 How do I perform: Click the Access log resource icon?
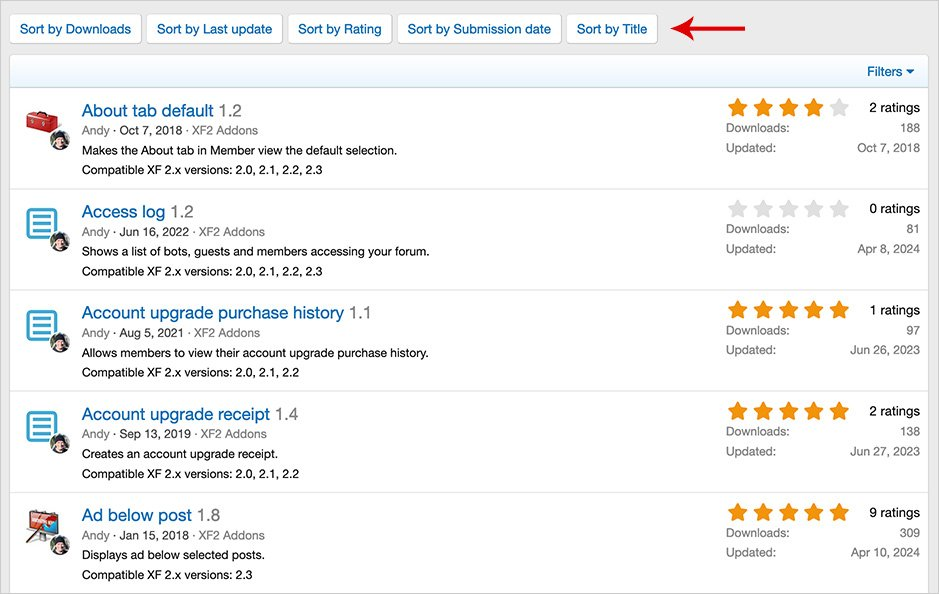pyautogui.click(x=41, y=224)
